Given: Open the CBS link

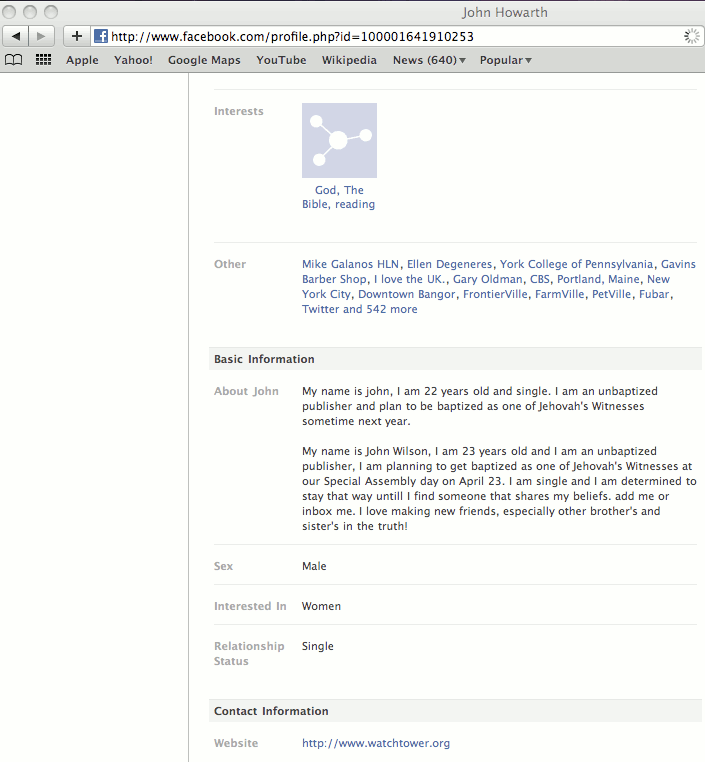Looking at the screenshot, I should tap(539, 279).
